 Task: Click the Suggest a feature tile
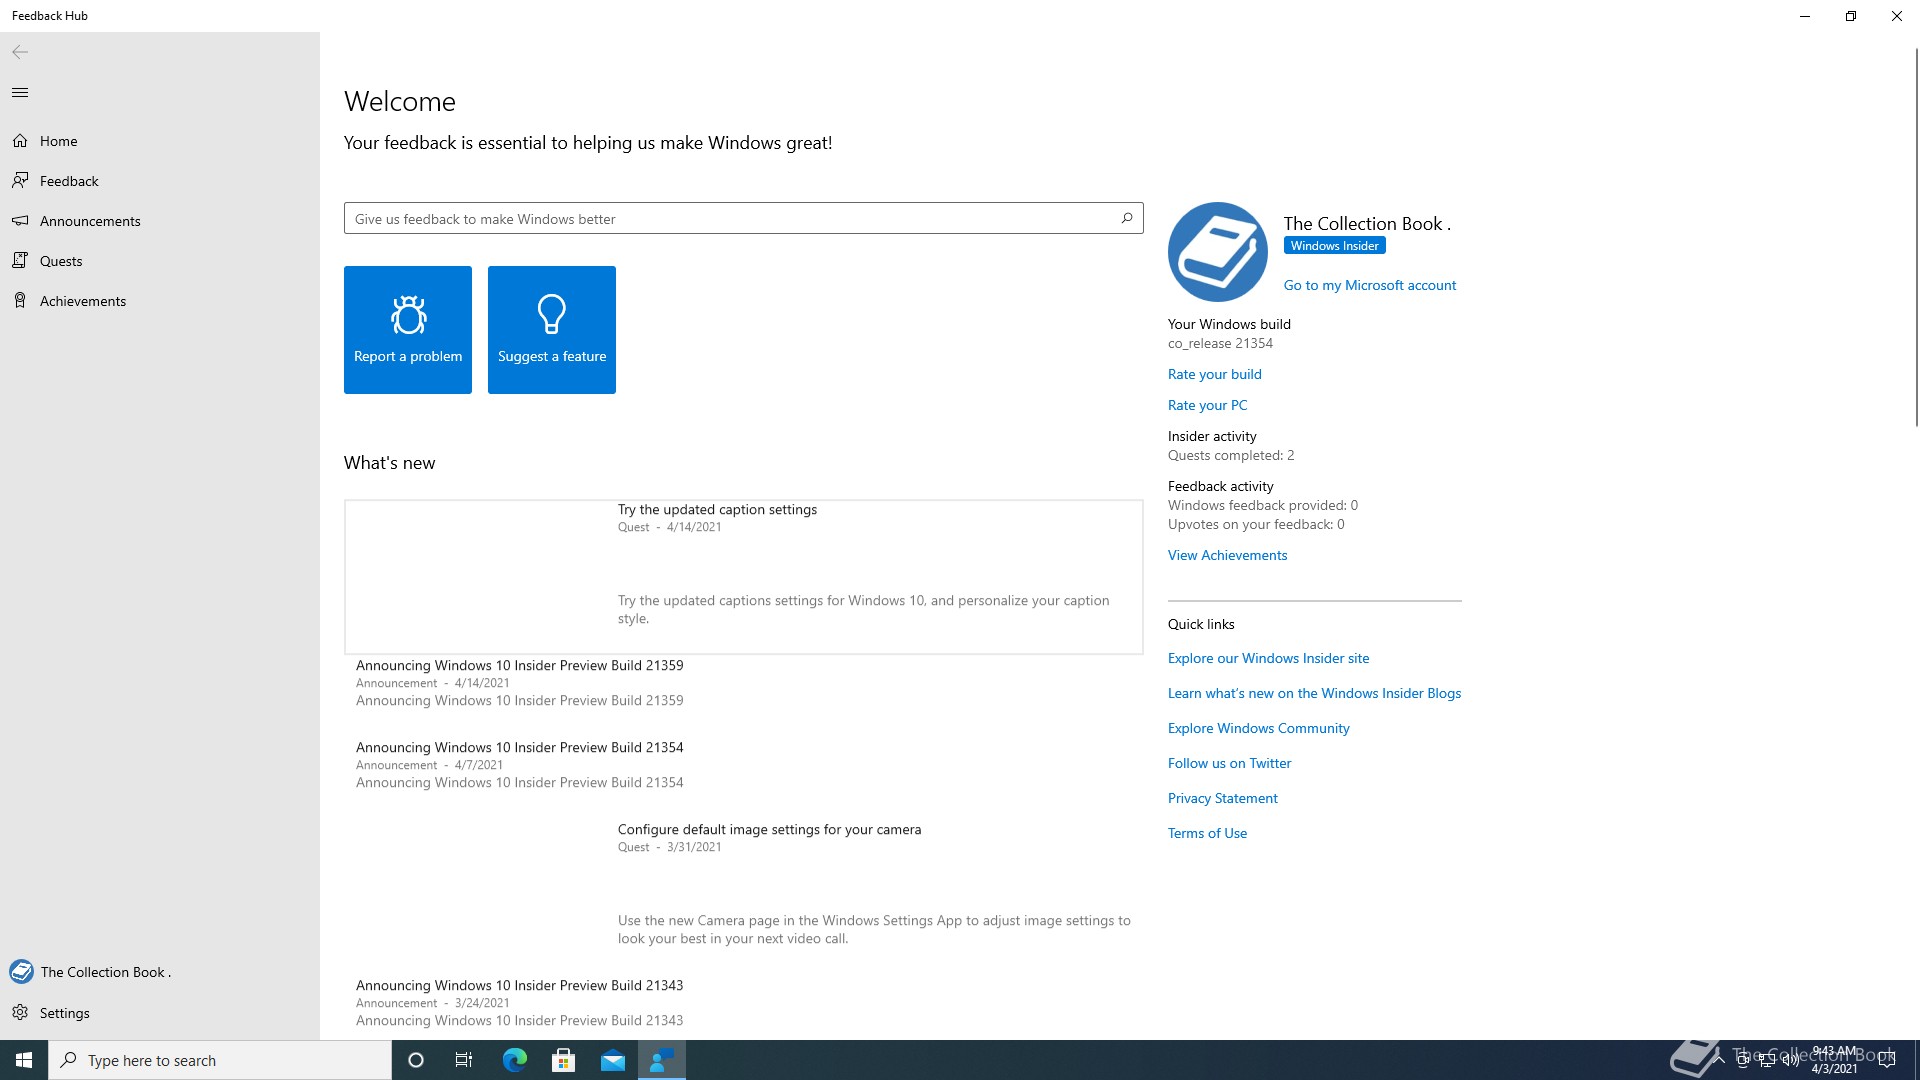(x=552, y=330)
